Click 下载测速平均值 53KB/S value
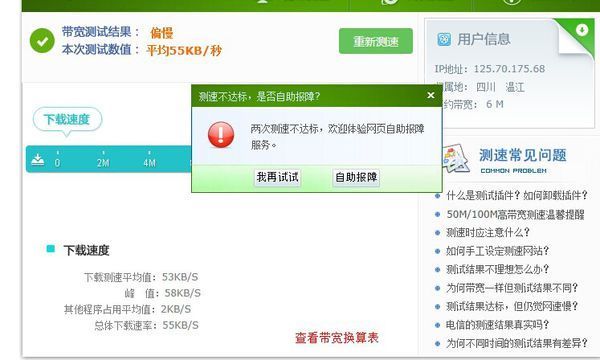This screenshot has width=600, height=360. pos(180,277)
